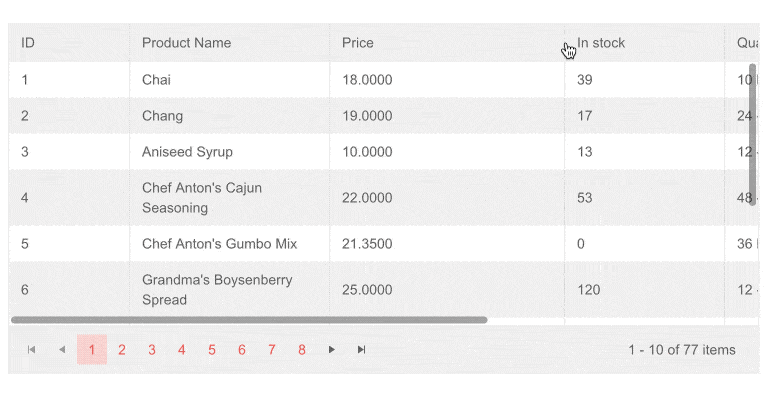This screenshot has width=770, height=400.
Task: Select page 1 in pager
Action: click(92, 350)
